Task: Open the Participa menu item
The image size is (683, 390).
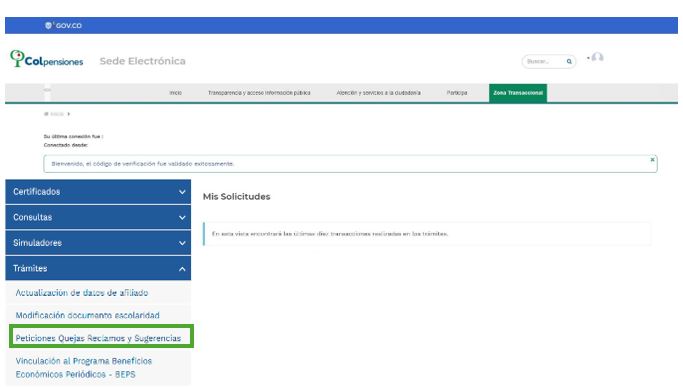Action: (x=456, y=93)
